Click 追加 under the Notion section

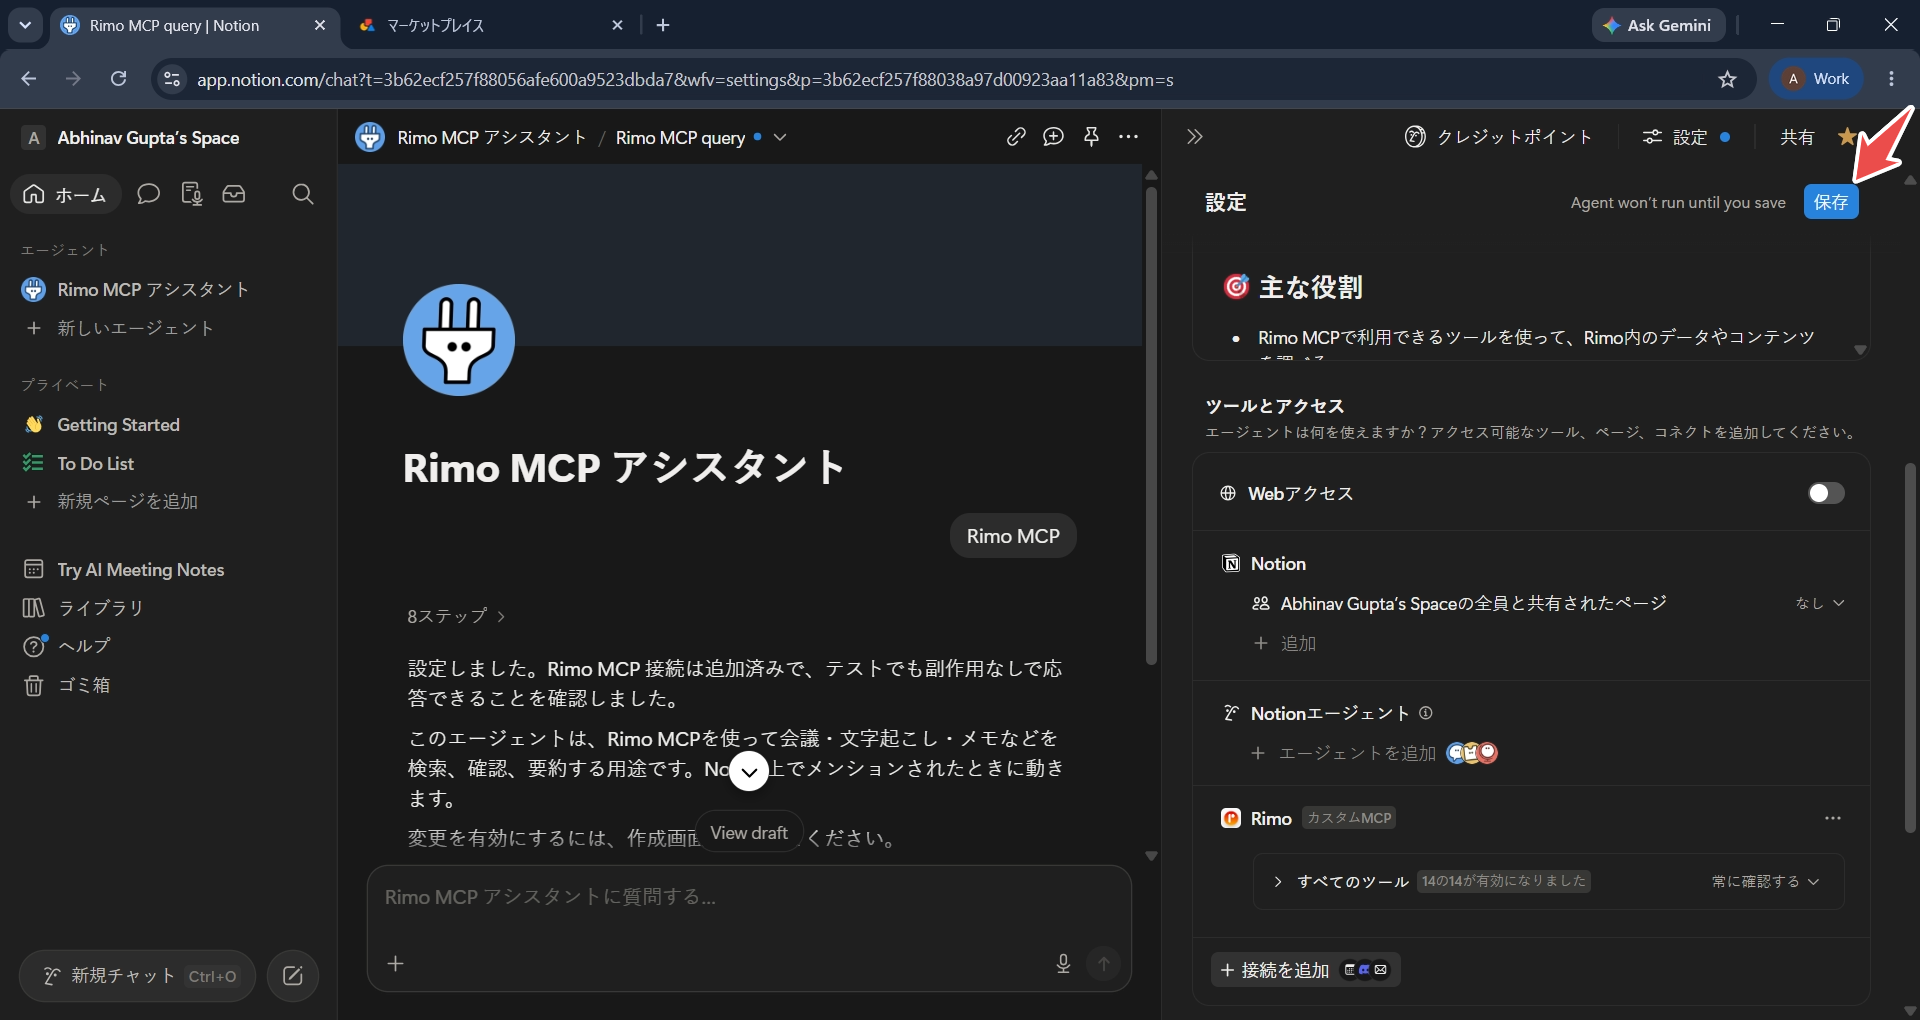tap(1285, 643)
